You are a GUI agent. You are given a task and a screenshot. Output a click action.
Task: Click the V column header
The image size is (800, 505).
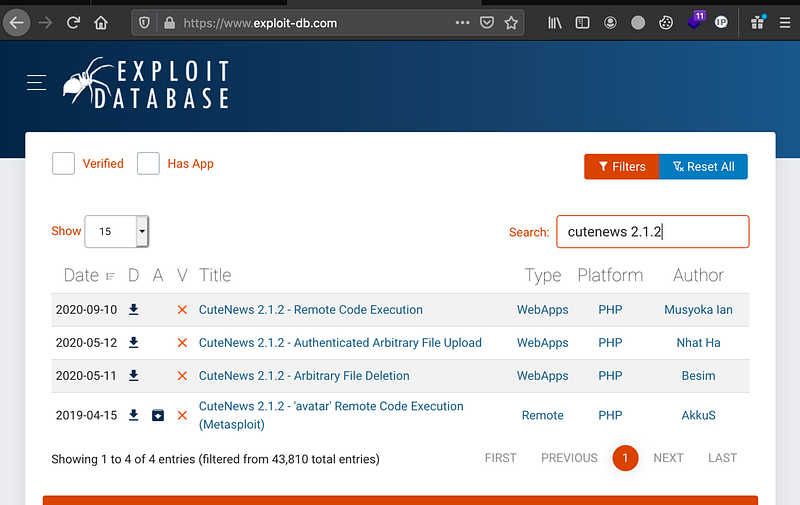pyautogui.click(x=182, y=275)
